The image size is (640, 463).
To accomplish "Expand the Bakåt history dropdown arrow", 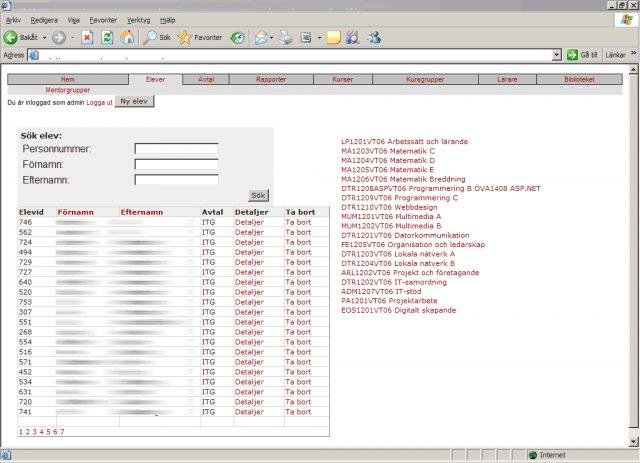I will (44, 38).
